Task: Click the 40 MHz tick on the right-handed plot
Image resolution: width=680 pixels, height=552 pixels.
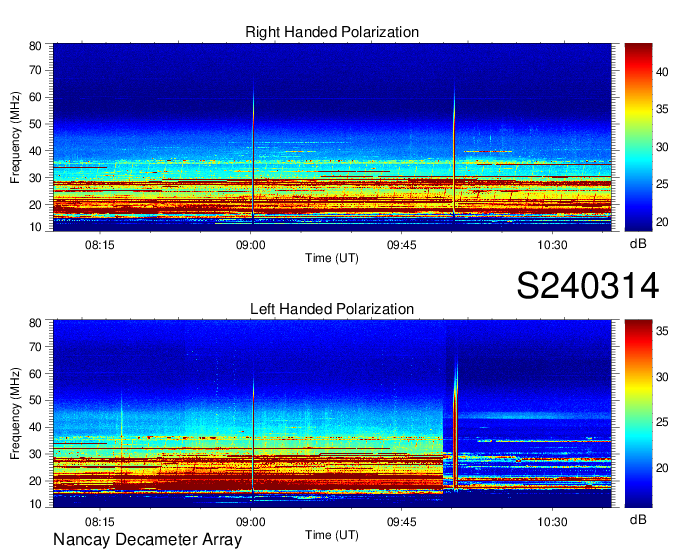Action: [36, 151]
